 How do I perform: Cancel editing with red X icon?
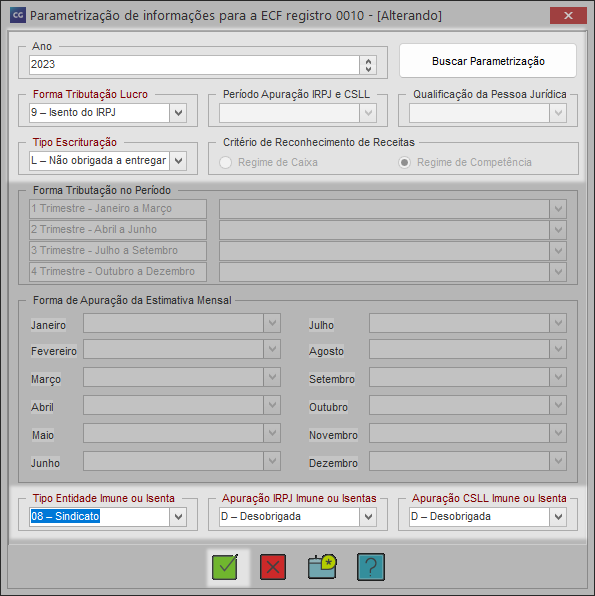[273, 567]
